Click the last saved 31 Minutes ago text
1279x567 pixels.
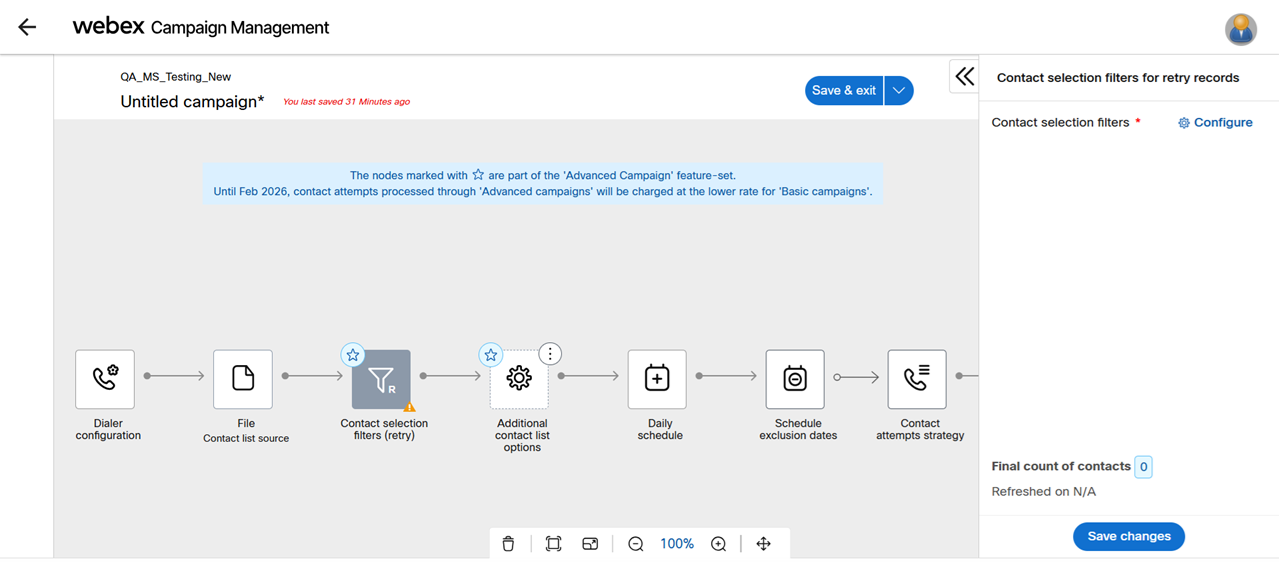(346, 102)
